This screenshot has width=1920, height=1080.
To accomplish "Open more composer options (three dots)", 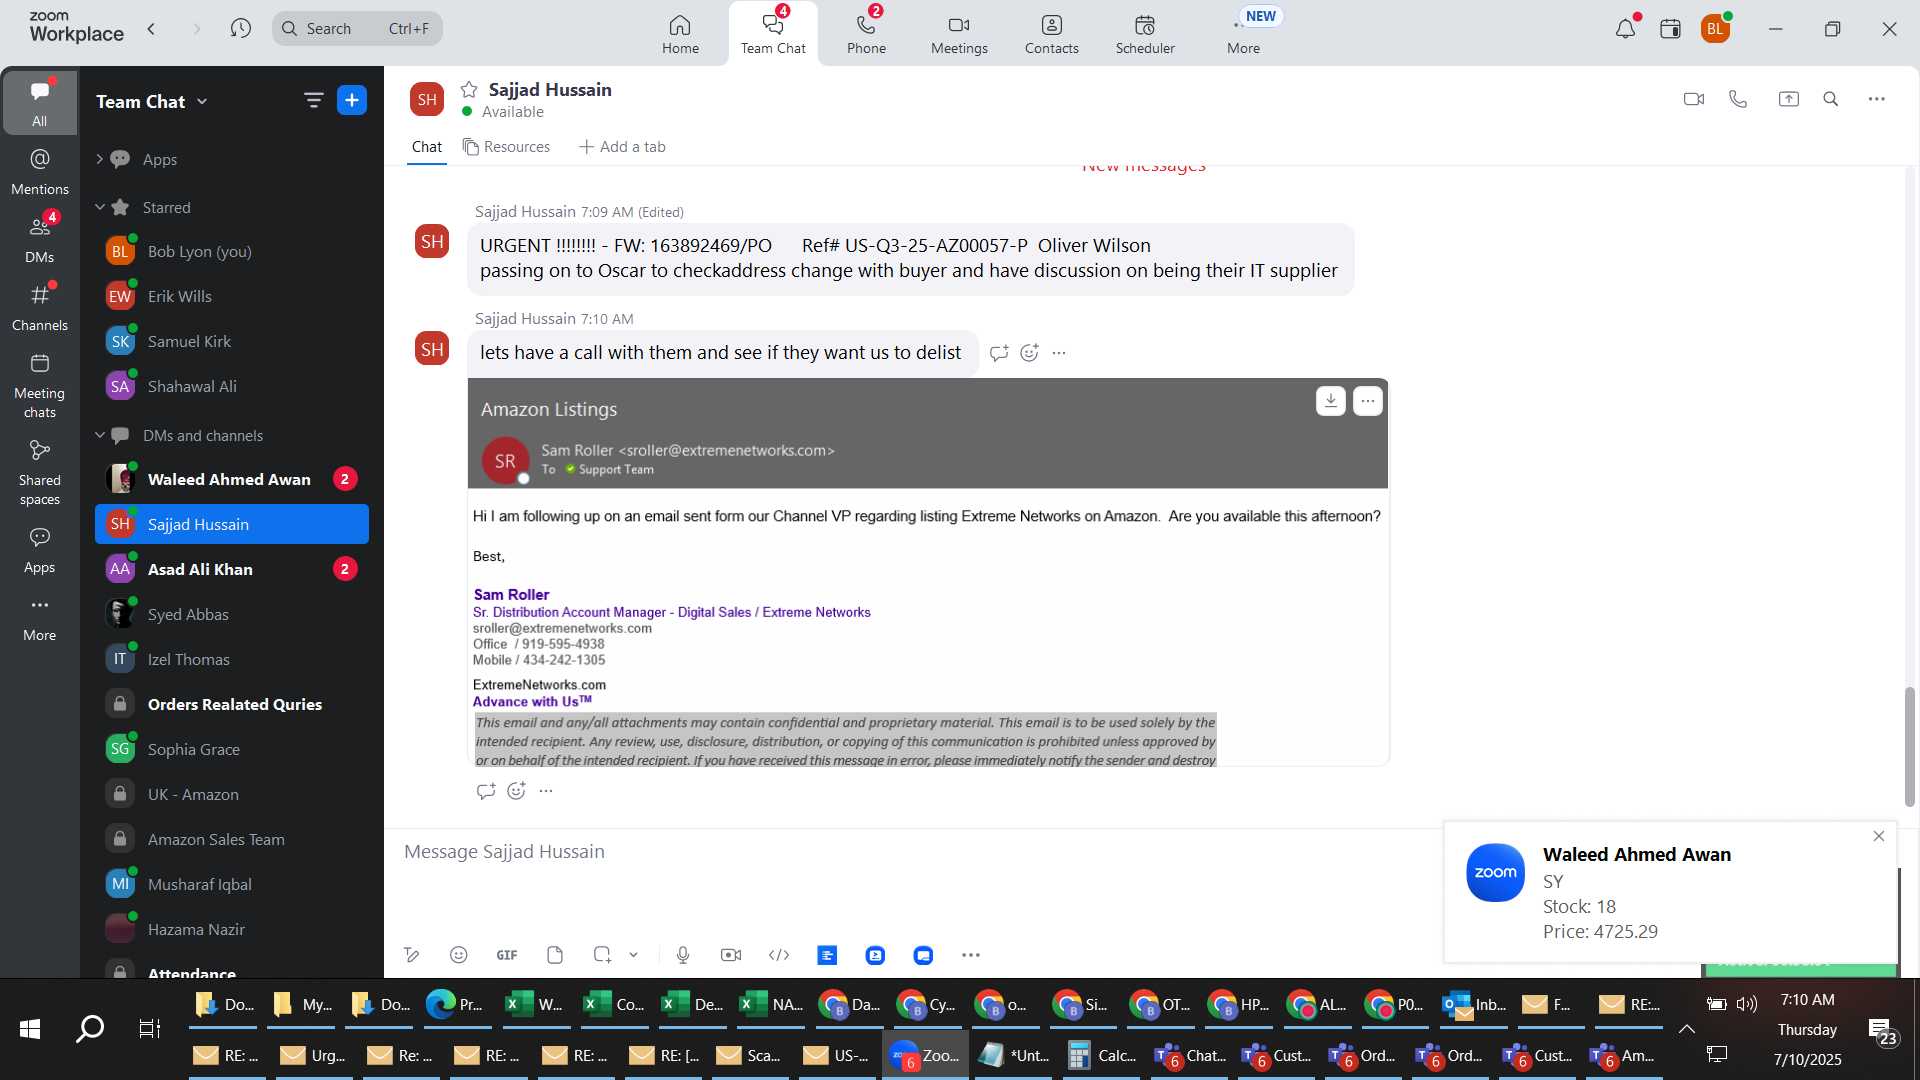I will (x=971, y=955).
